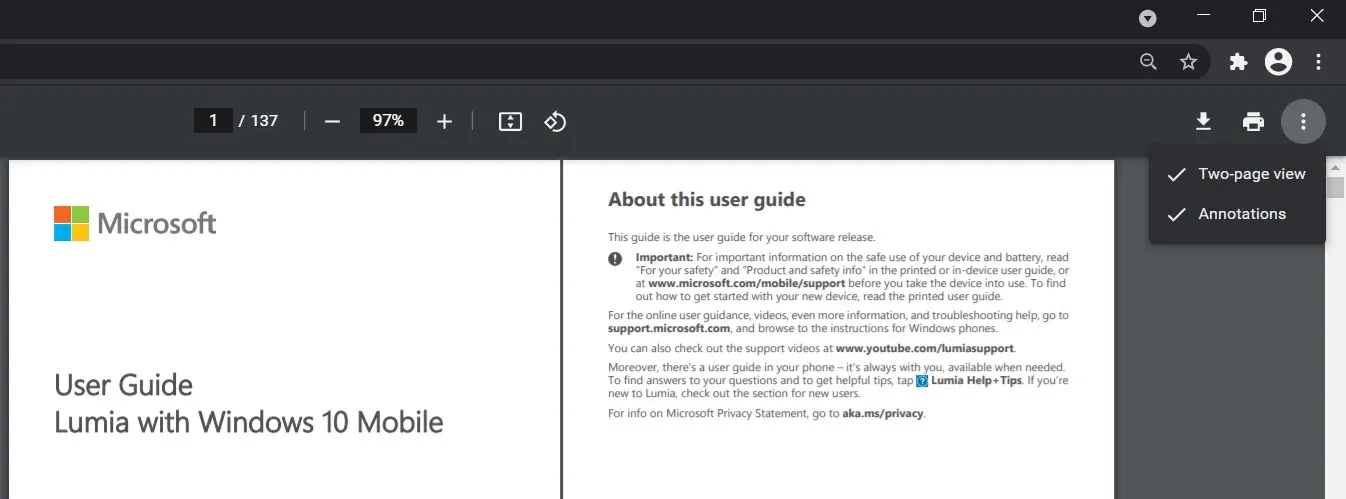Visit the www.youtube.com/lumiasupport link
Screen dimensions: 1346x499
(x=924, y=348)
